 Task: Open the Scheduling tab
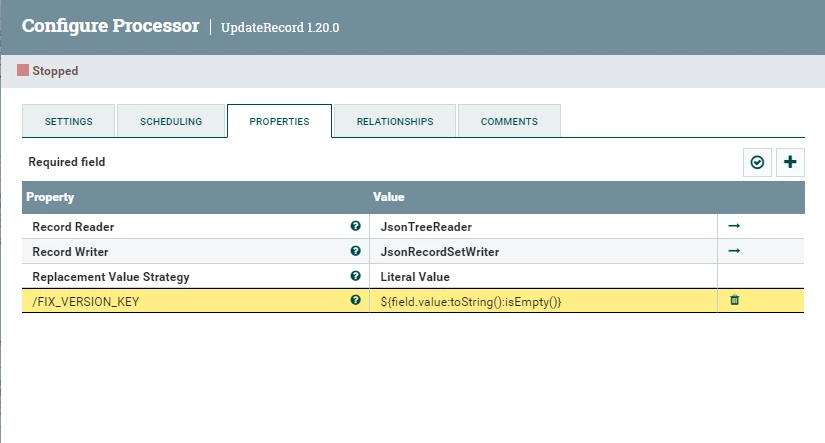pyautogui.click(x=171, y=121)
